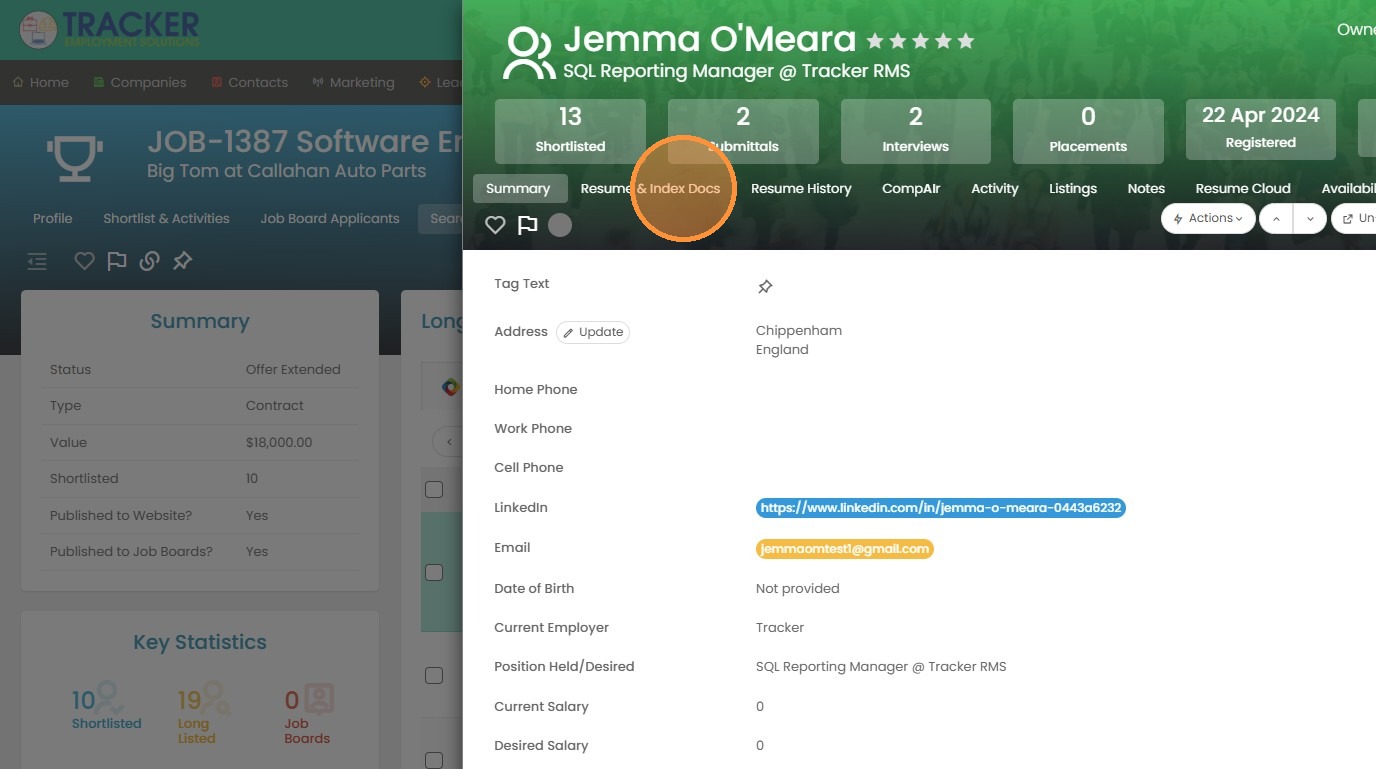
Task: Click the 22 Apr 2024 Registered tile
Action: (1261, 129)
